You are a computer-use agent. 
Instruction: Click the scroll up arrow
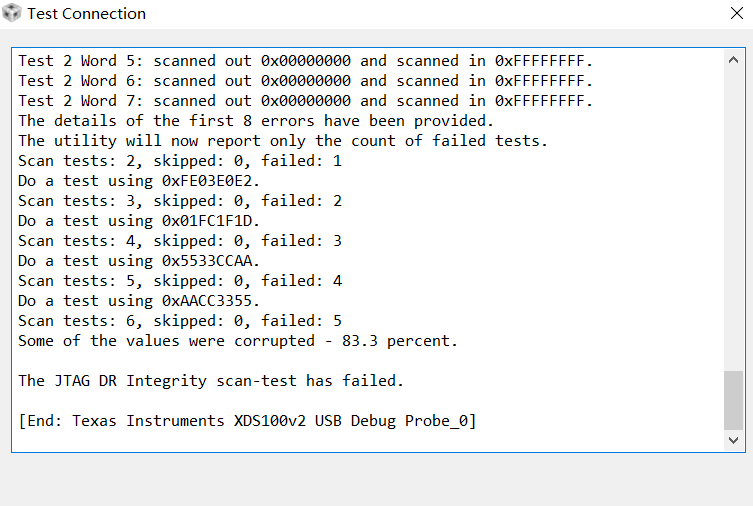(734, 59)
